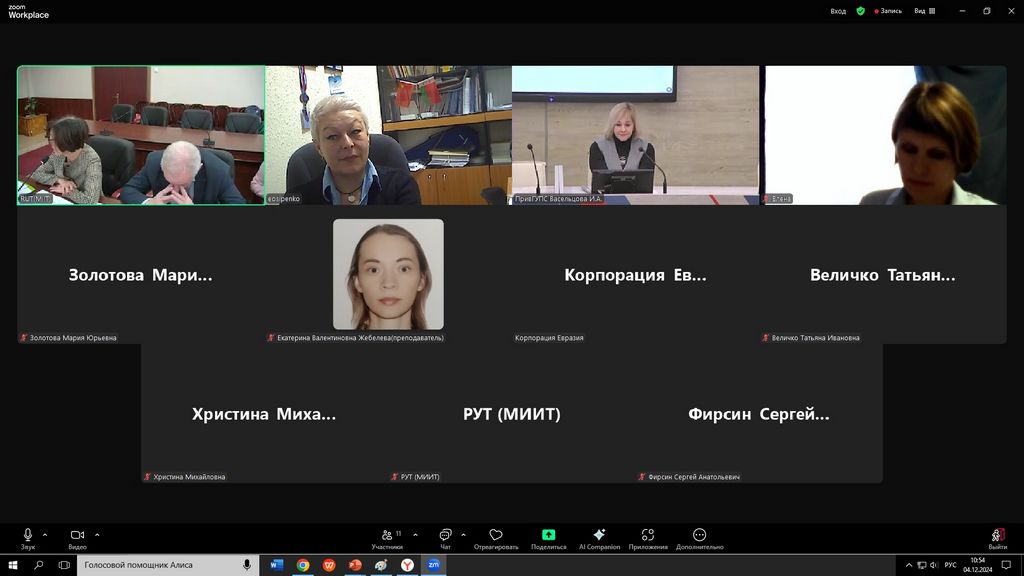
Task: Select Екатерина Жебелева participant photo tile
Action: coord(388,274)
